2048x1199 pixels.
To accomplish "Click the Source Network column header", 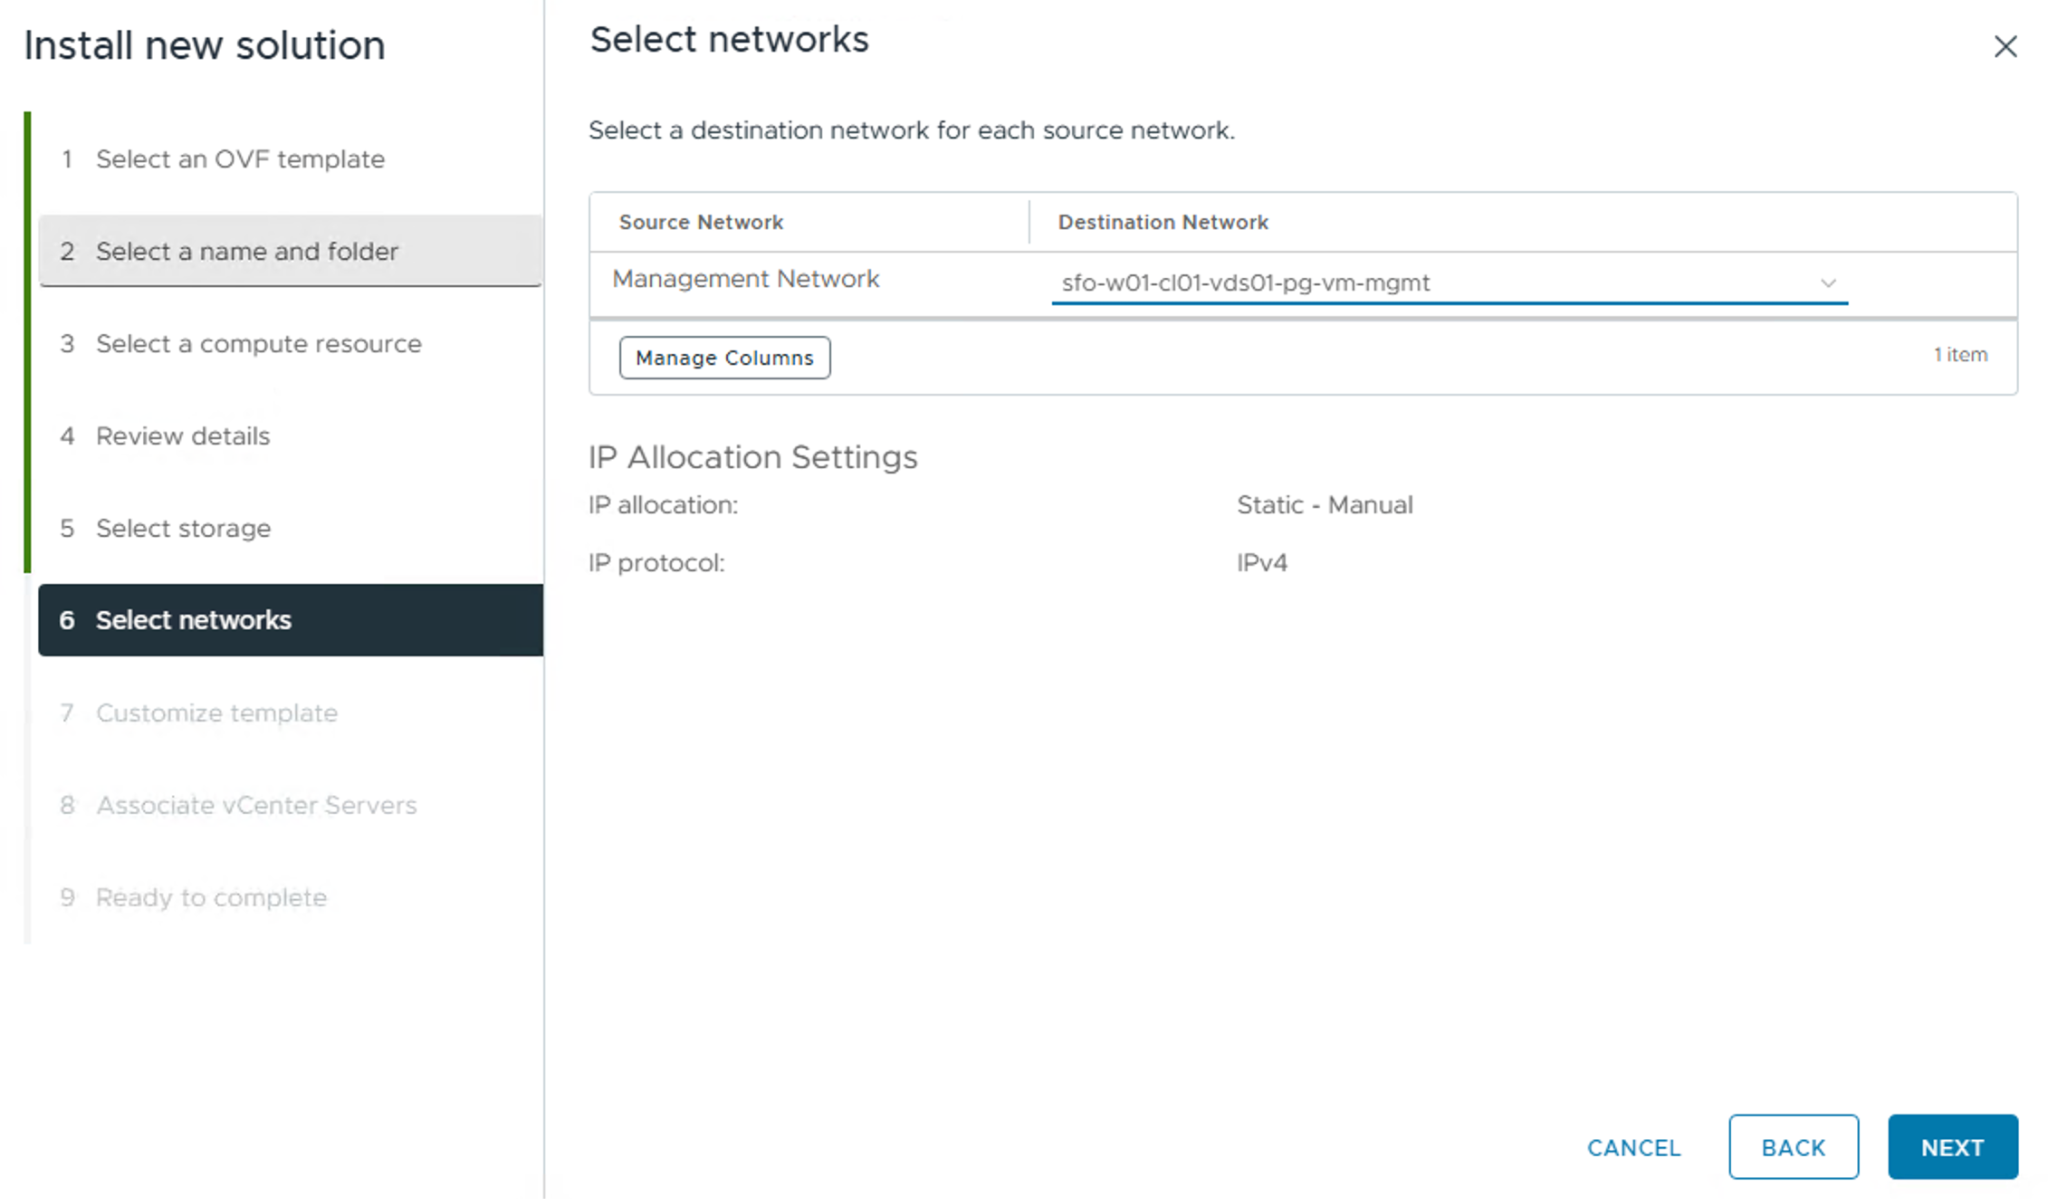I will [x=700, y=222].
